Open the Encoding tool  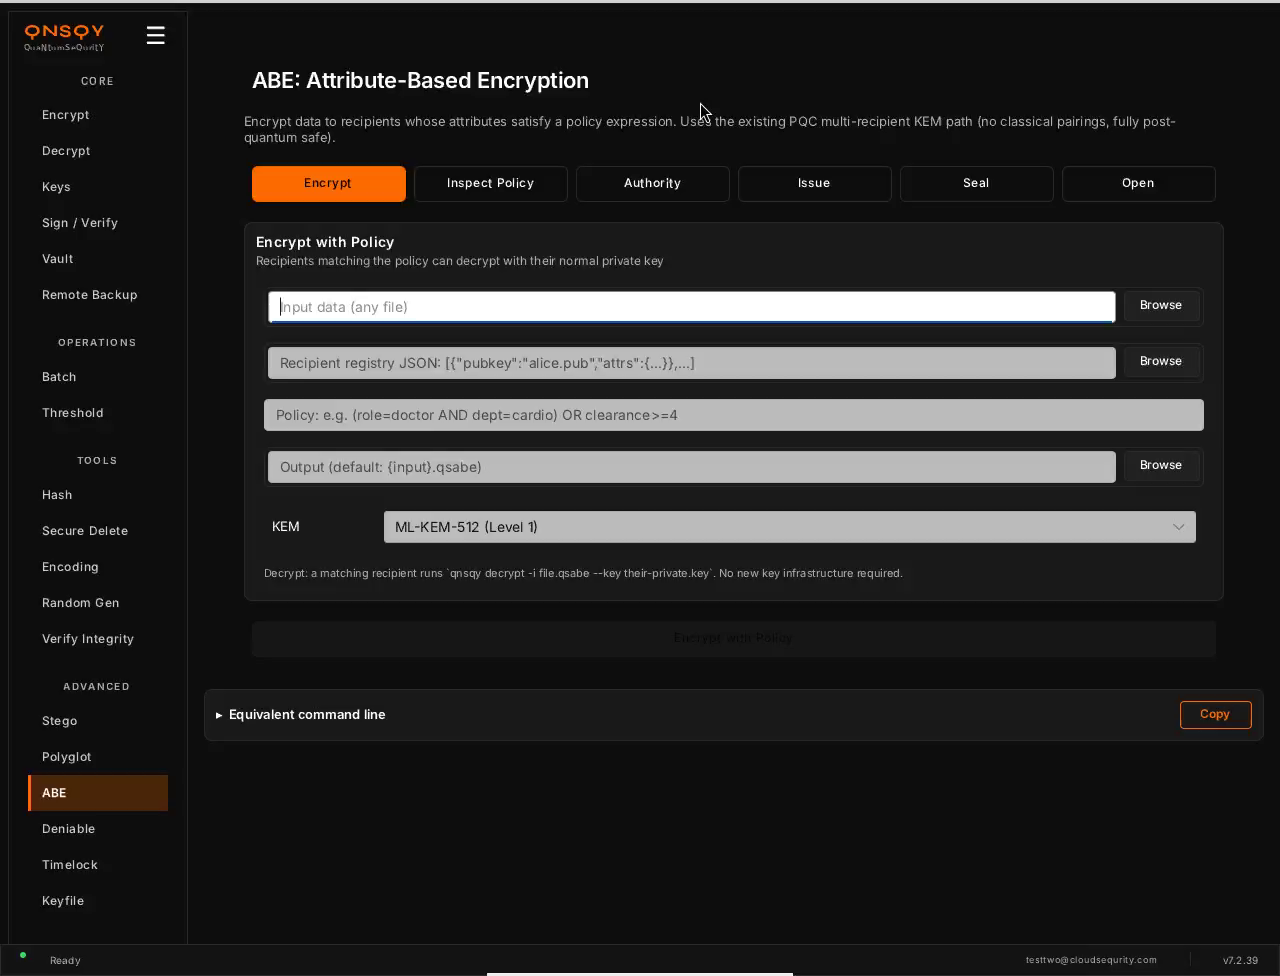98,567
